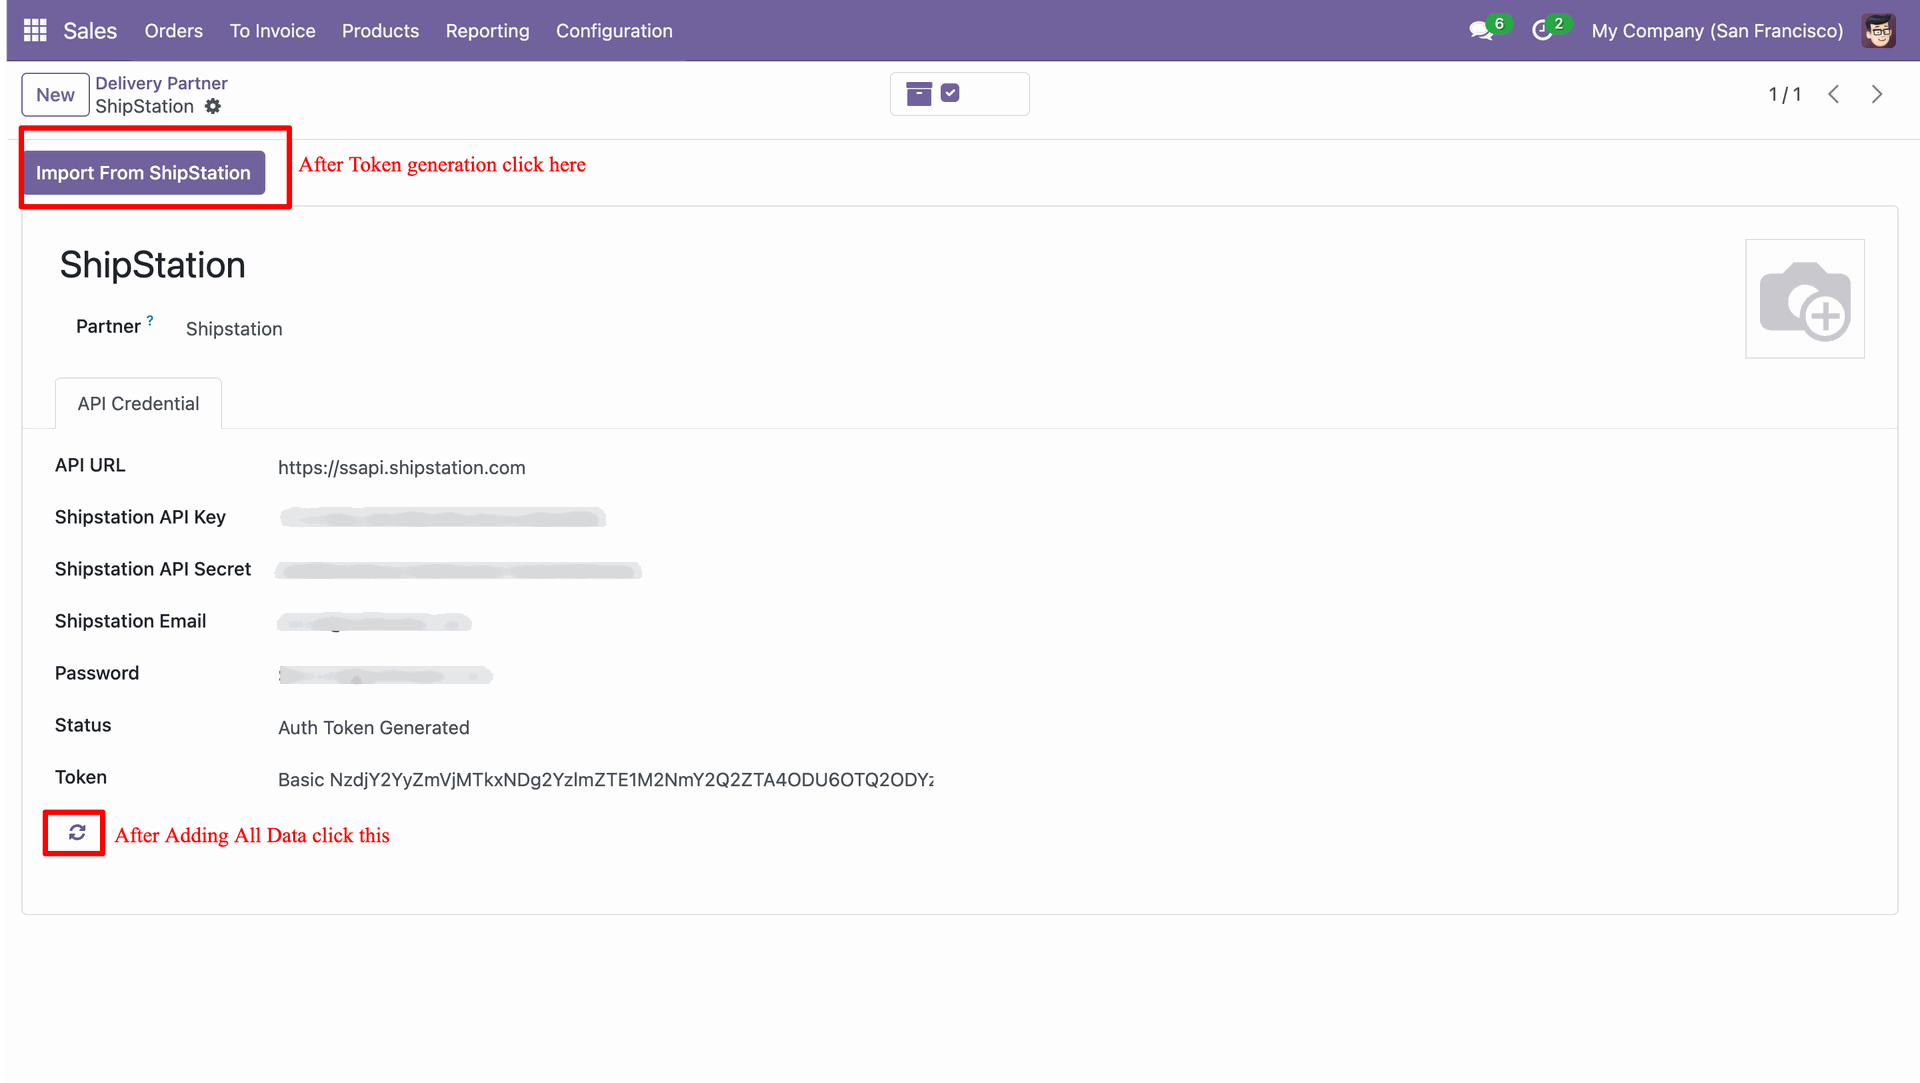This screenshot has height=1083, width=1920.
Task: Toggle the checkmark icon in stat button
Action: [x=951, y=93]
